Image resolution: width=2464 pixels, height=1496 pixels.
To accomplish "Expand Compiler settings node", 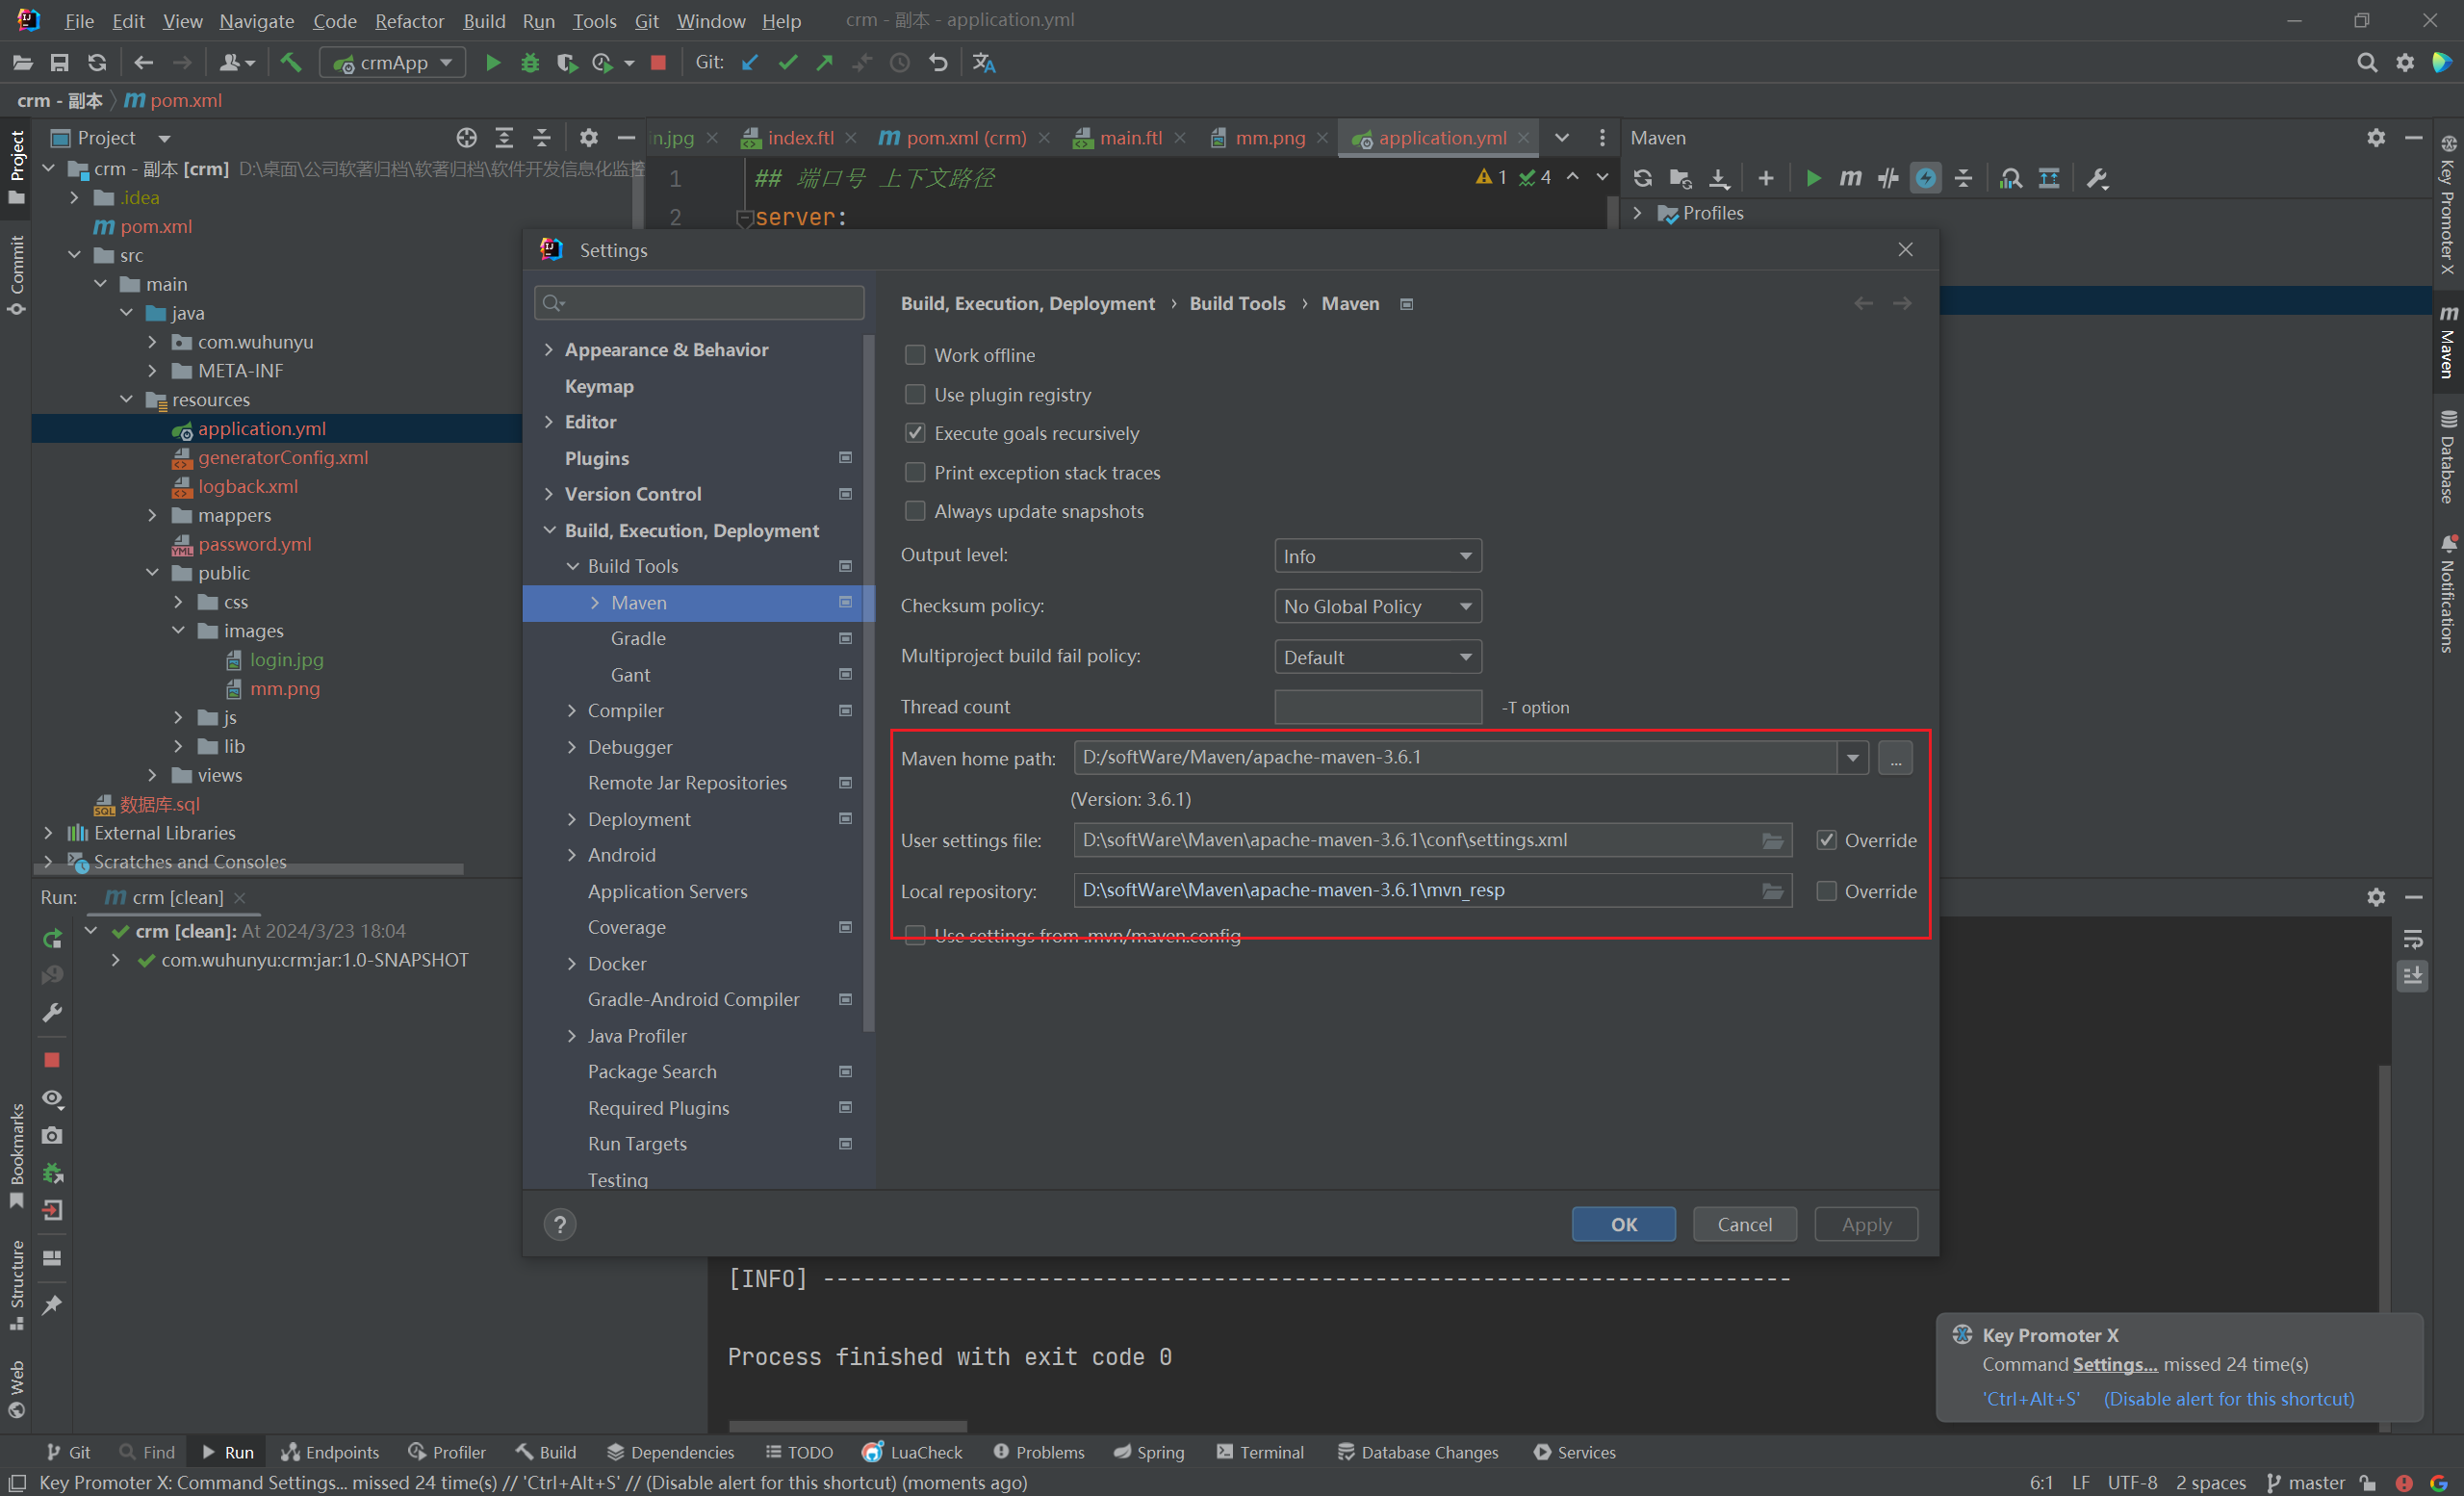I will (x=572, y=711).
